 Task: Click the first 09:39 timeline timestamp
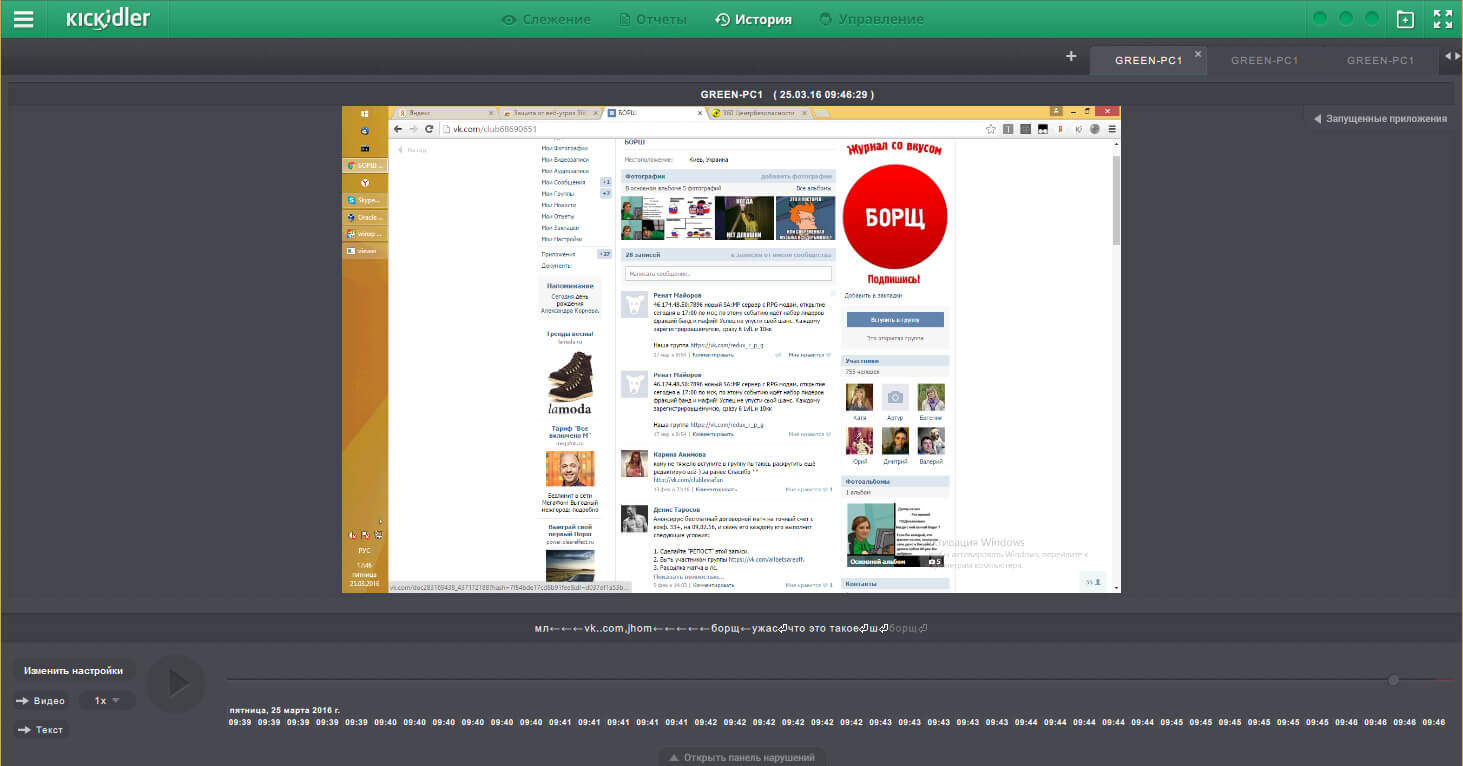[x=240, y=722]
